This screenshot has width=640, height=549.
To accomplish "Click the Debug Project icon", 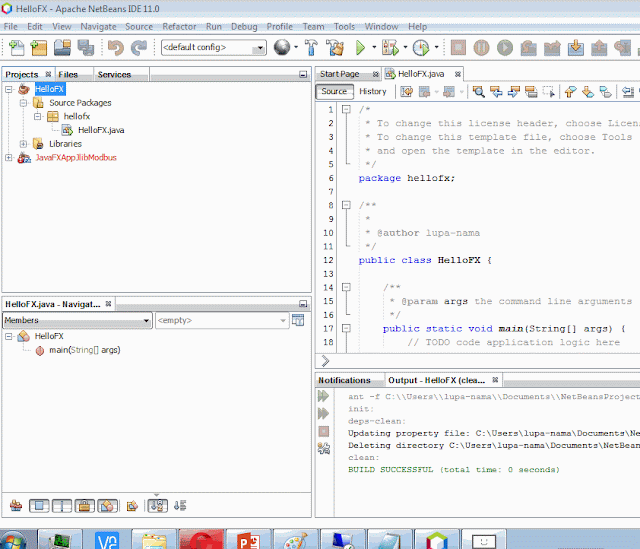I will [390, 47].
